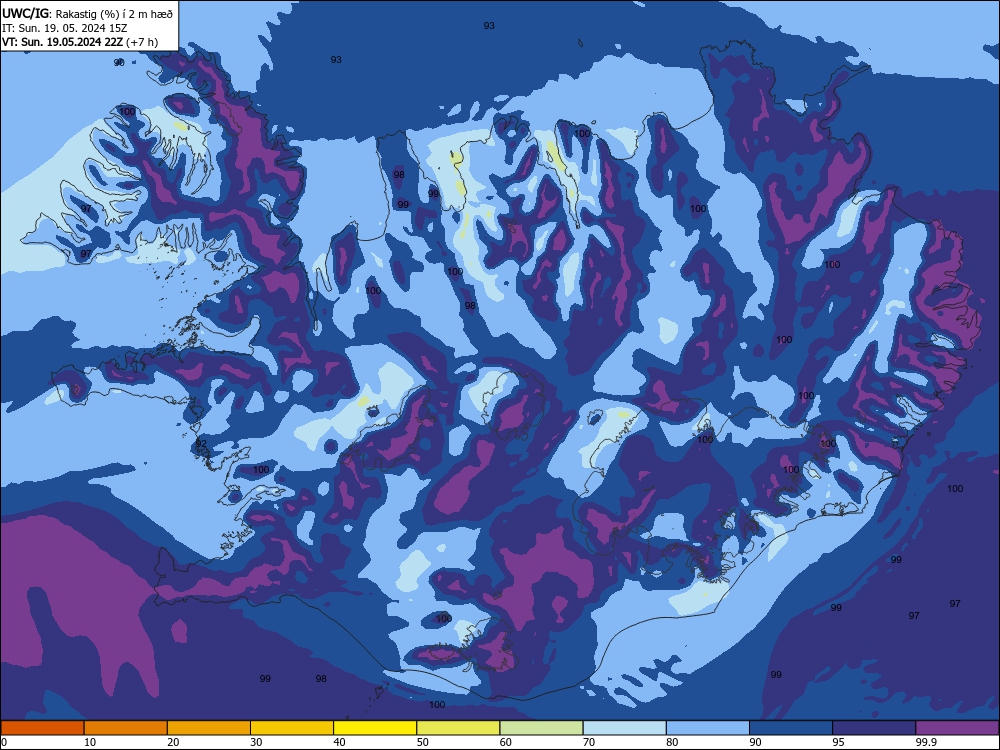Image resolution: width=1000 pixels, height=750 pixels.
Task: Click the '10' legend scale label
Action: point(90,742)
